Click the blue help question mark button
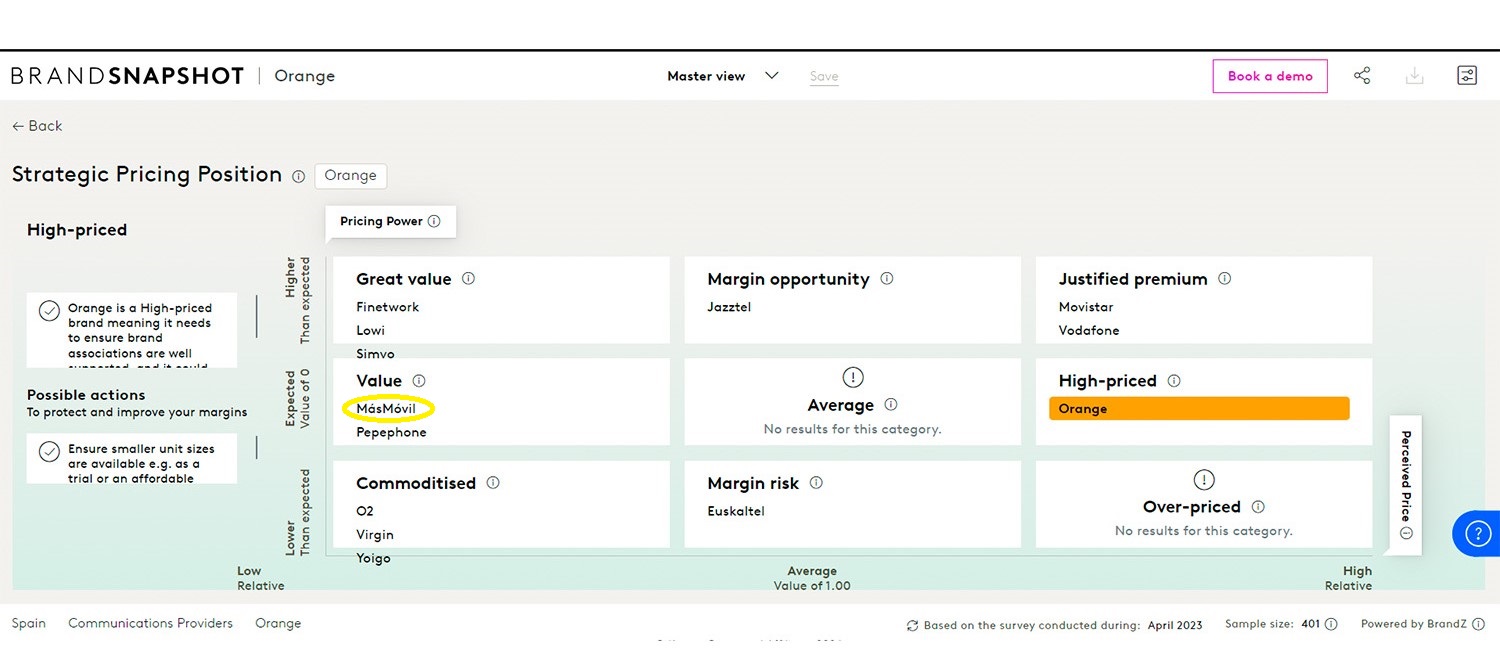 [x=1477, y=534]
